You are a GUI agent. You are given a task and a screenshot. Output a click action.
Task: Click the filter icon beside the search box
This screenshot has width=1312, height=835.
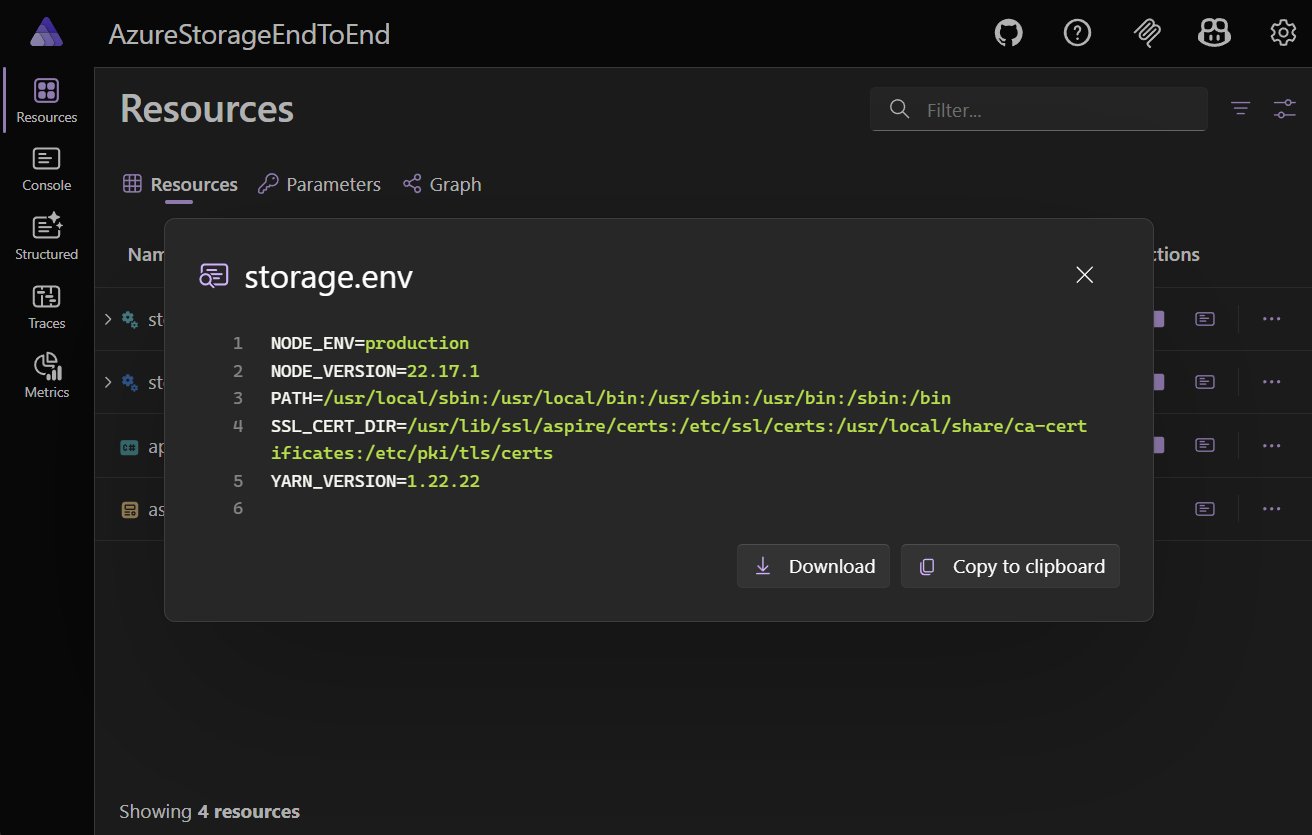click(1240, 108)
